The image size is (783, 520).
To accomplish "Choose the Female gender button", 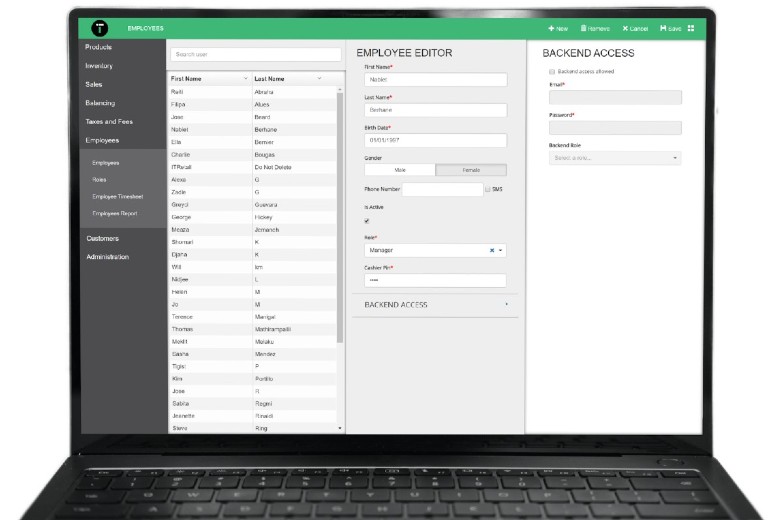I will click(471, 170).
